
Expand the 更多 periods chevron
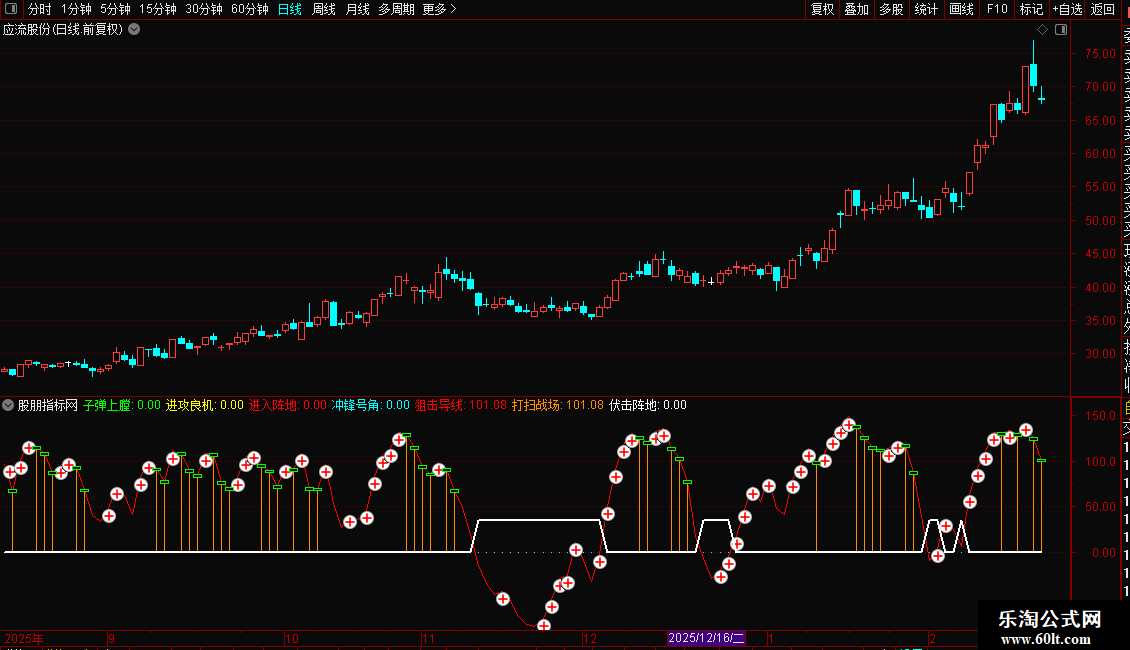click(453, 9)
